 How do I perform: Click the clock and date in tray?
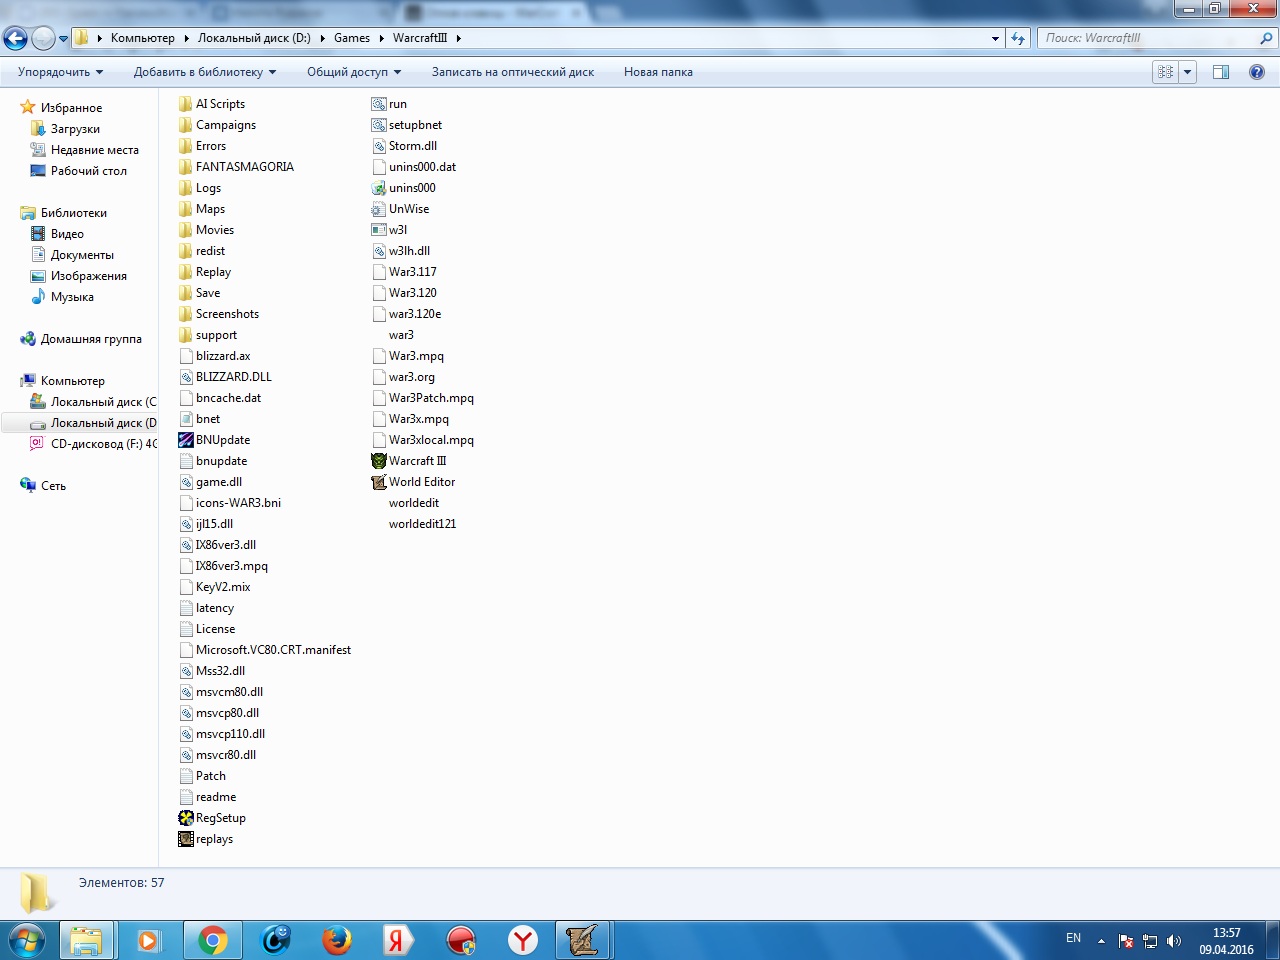pos(1226,941)
